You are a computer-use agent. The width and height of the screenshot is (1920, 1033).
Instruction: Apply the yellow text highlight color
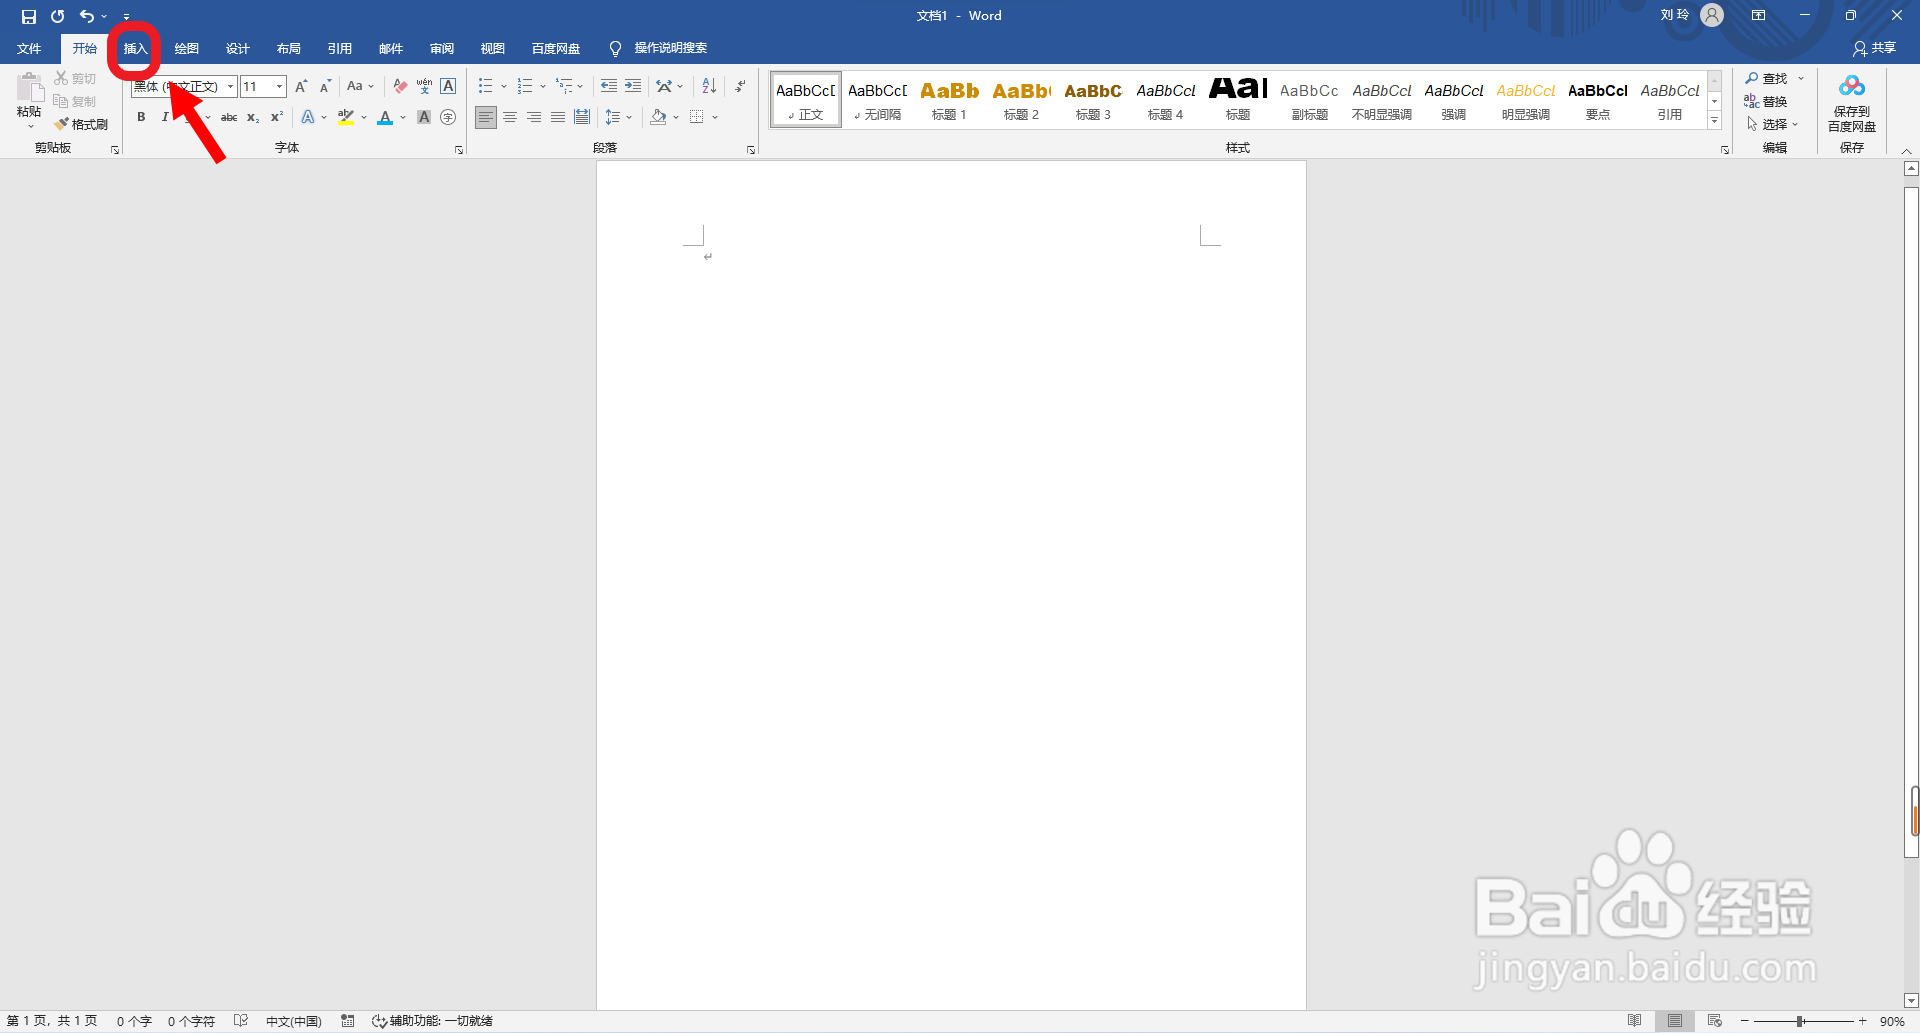(x=346, y=117)
